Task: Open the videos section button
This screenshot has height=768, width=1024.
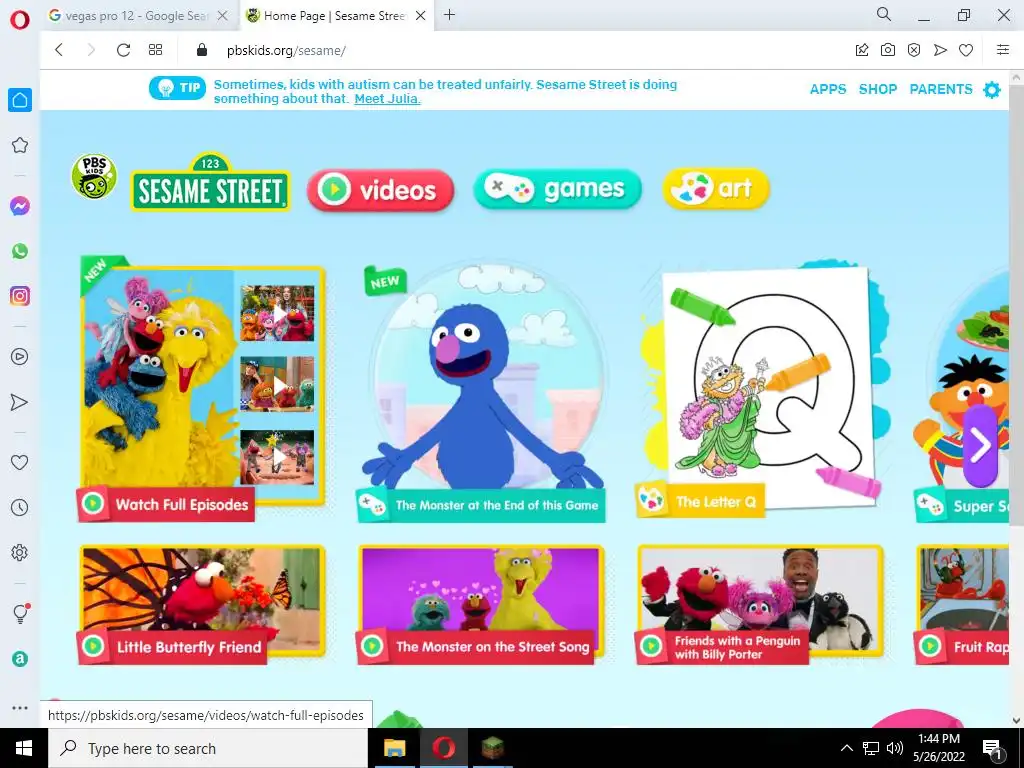Action: [x=381, y=190]
